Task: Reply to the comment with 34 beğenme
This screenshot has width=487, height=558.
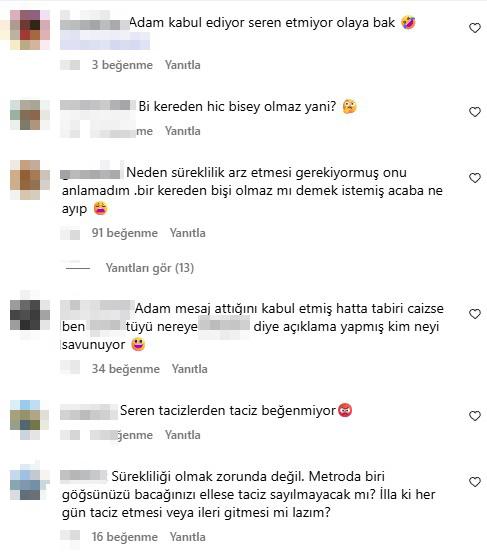Action: point(189,369)
